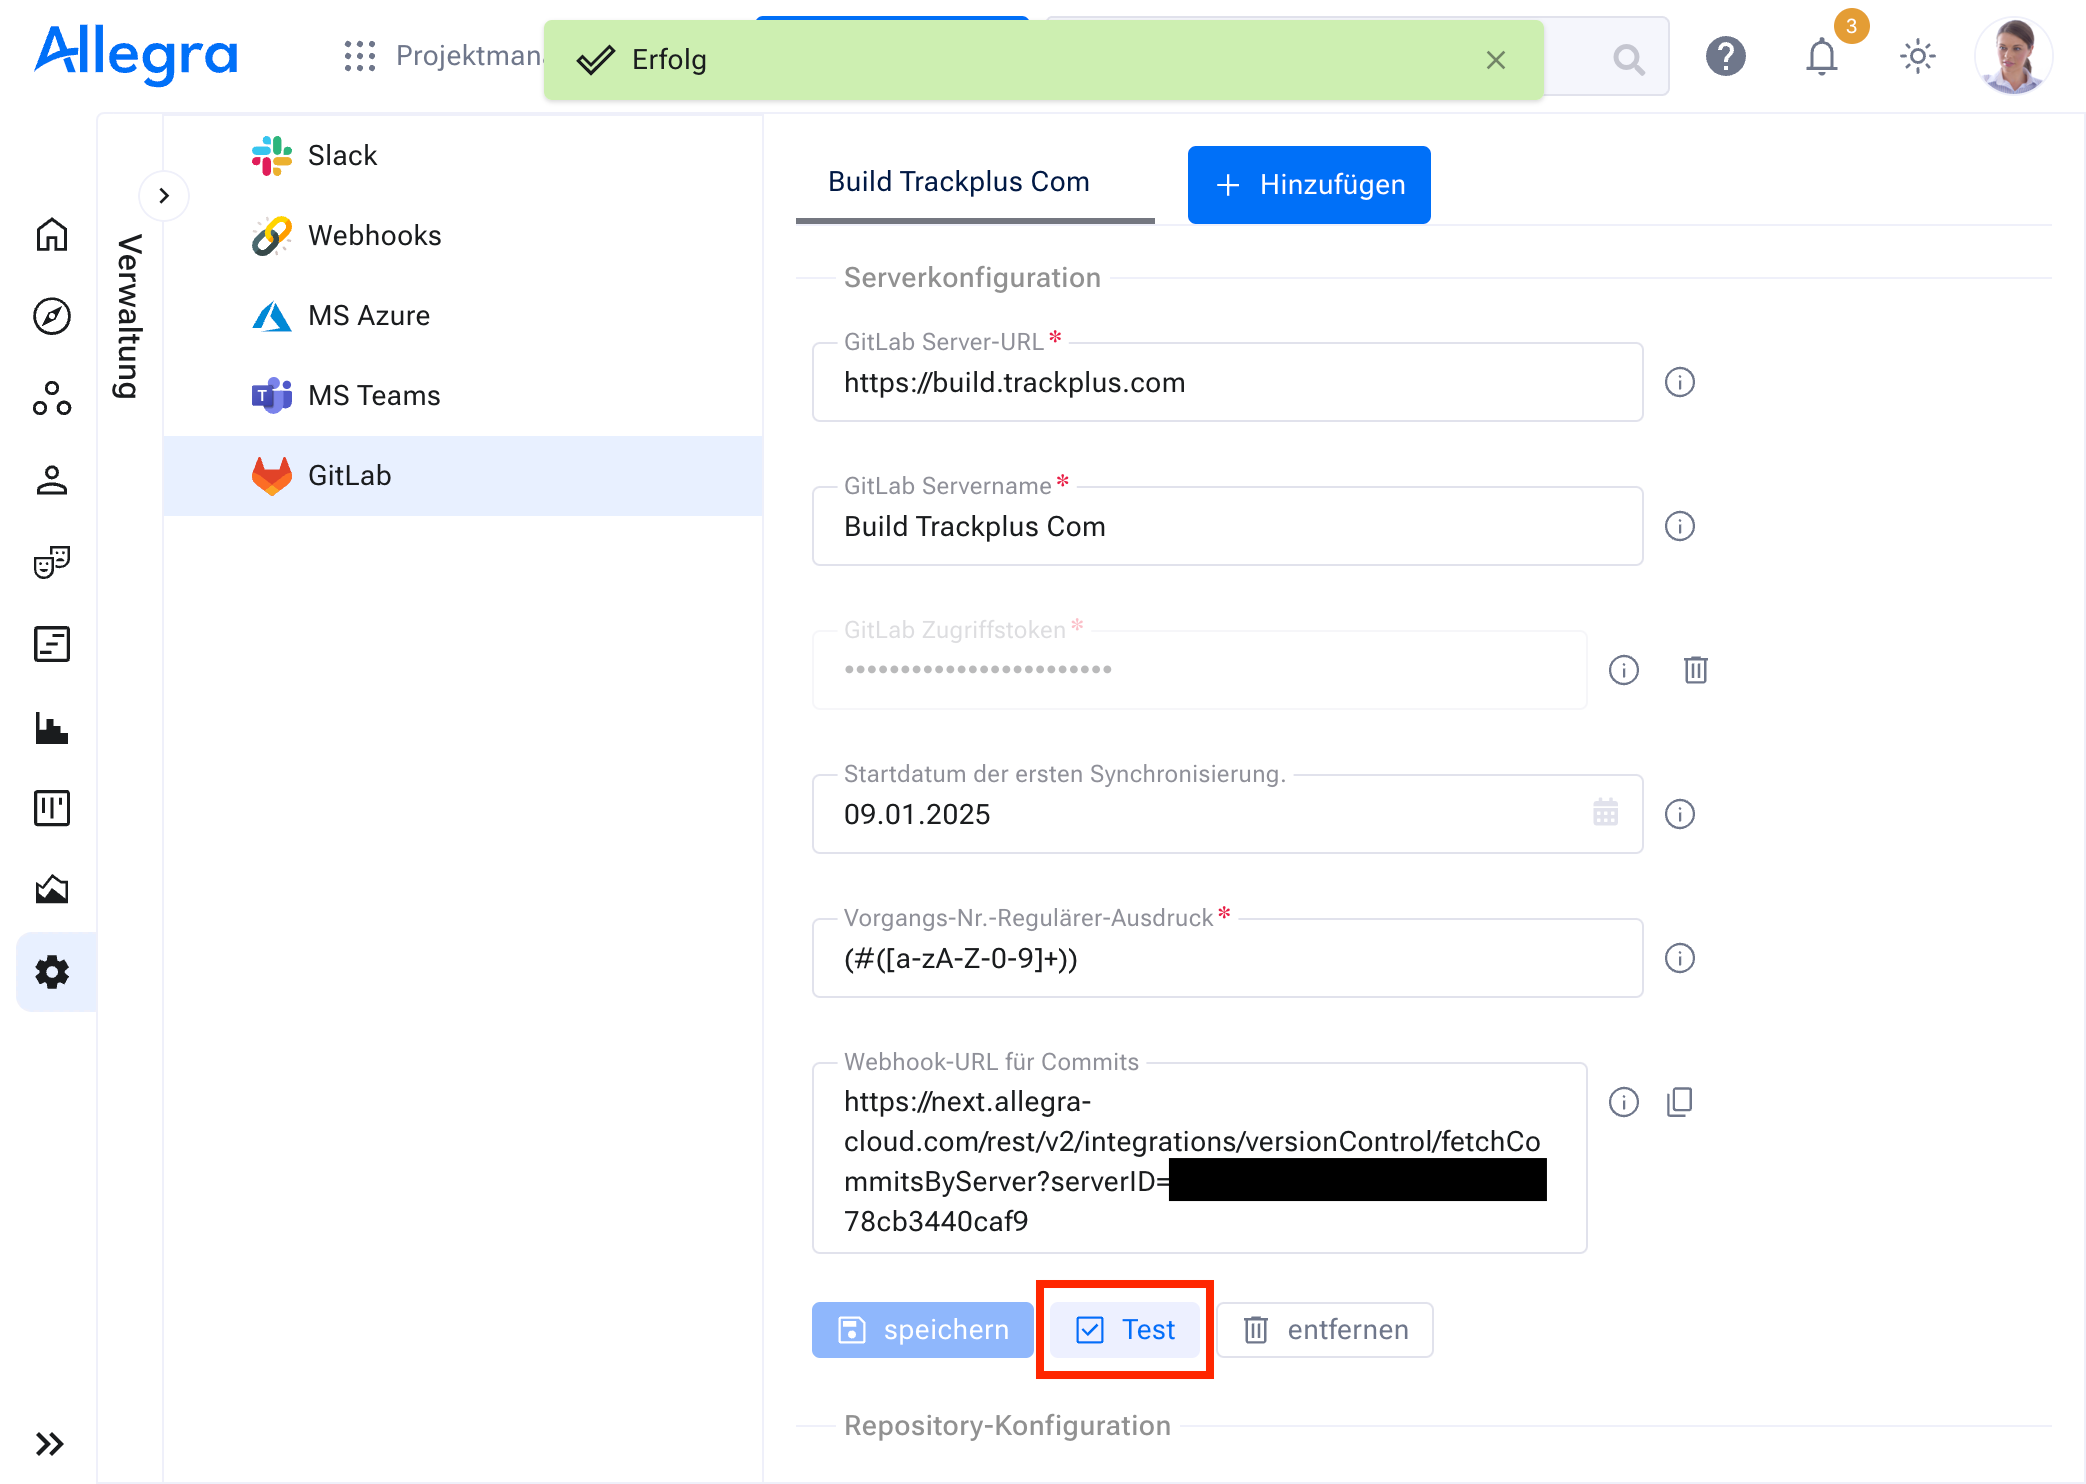Collapse the Verwaltung panel chevron

[x=164, y=196]
